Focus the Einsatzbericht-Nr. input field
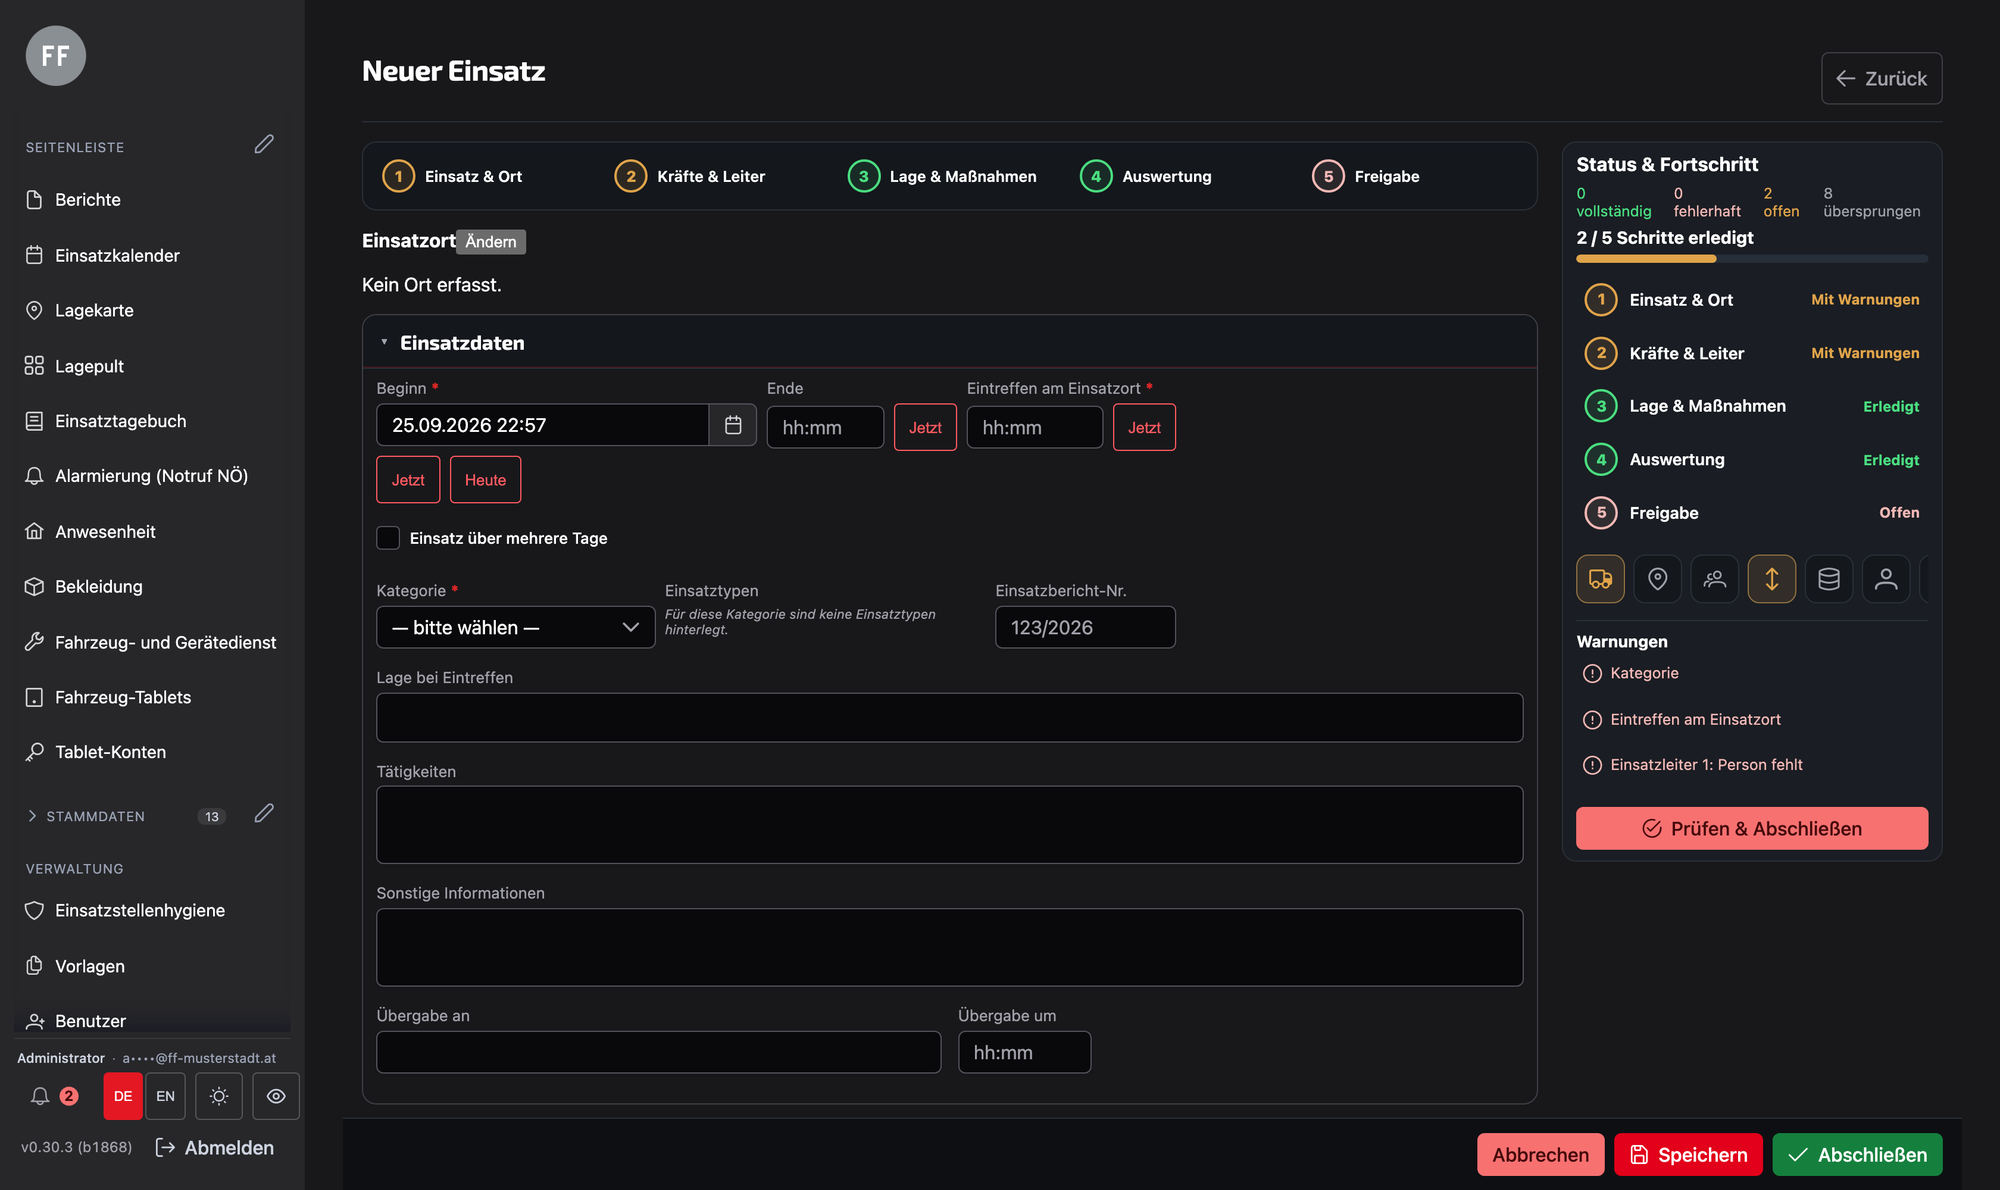Viewport: 2000px width, 1190px height. (1085, 627)
